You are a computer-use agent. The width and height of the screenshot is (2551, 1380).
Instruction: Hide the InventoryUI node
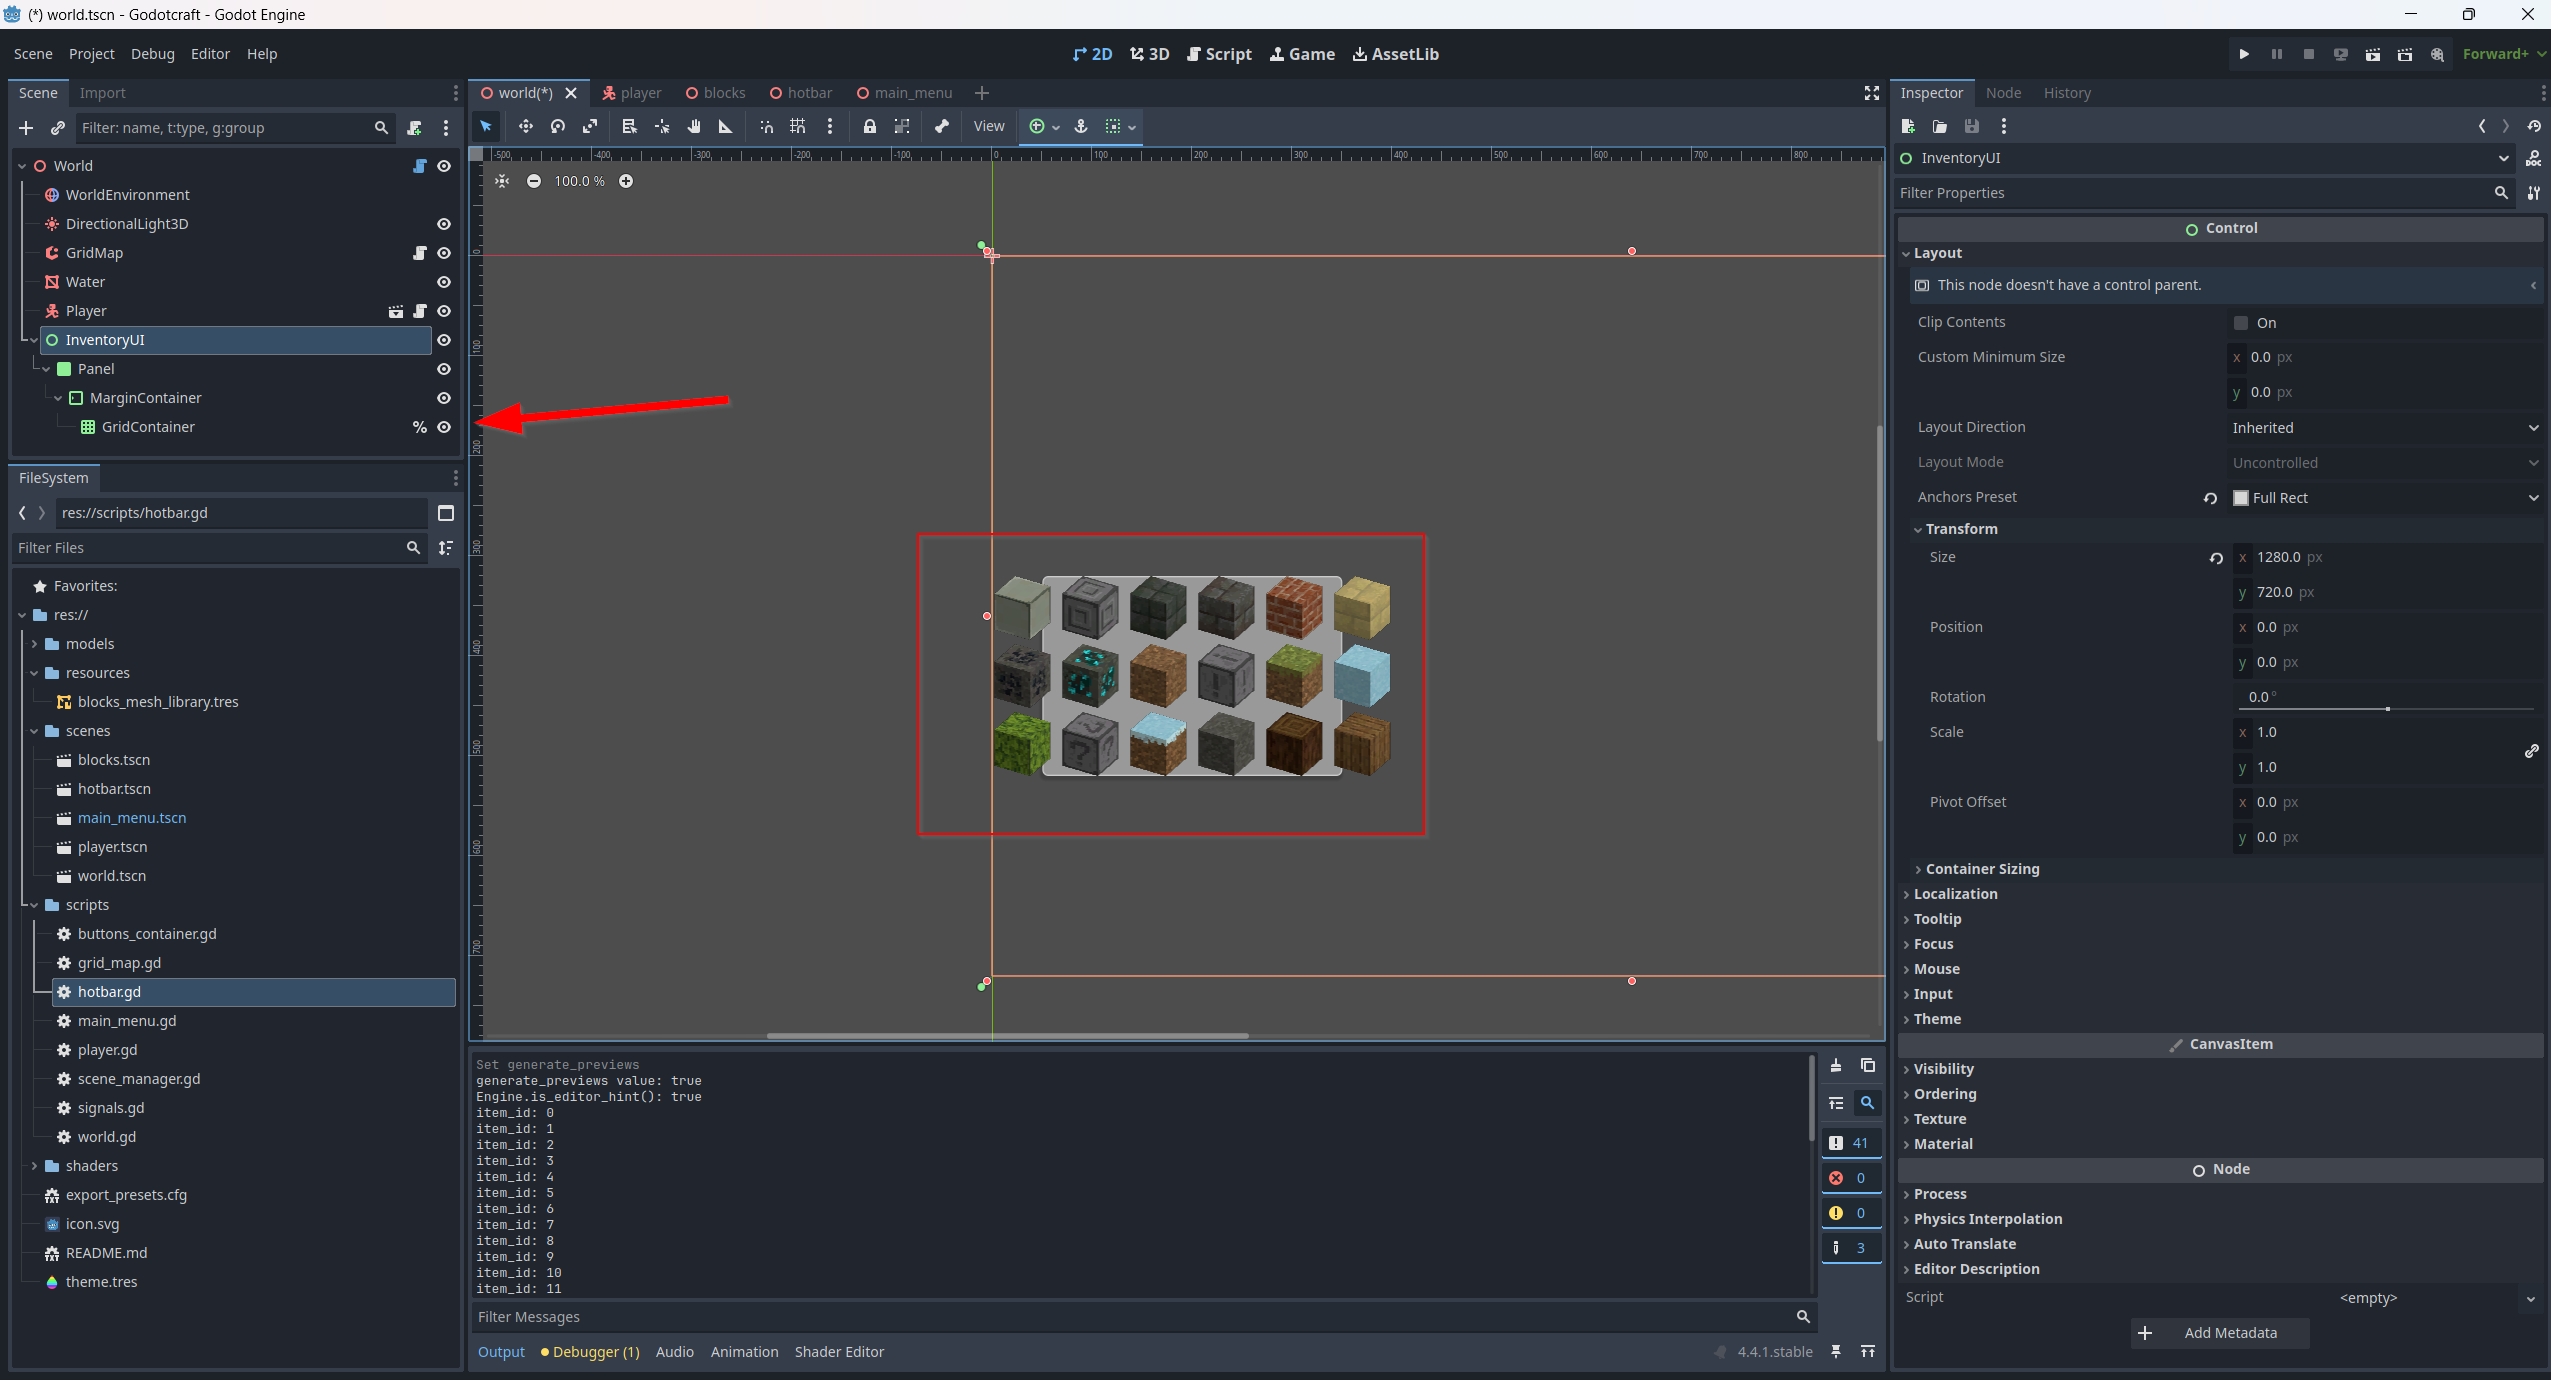point(444,340)
